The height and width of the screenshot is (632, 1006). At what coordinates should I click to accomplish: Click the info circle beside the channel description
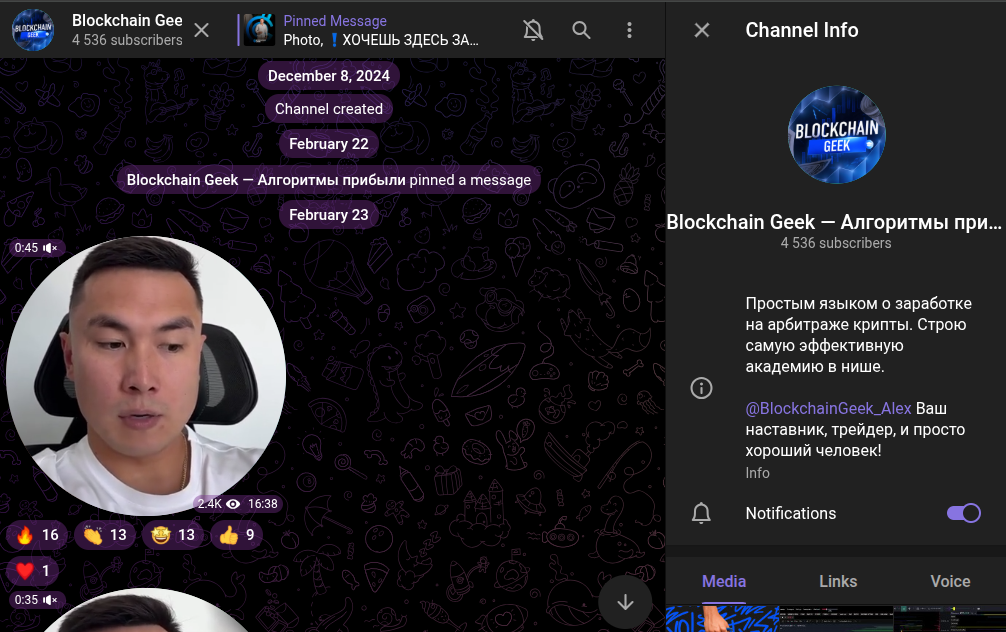701,388
